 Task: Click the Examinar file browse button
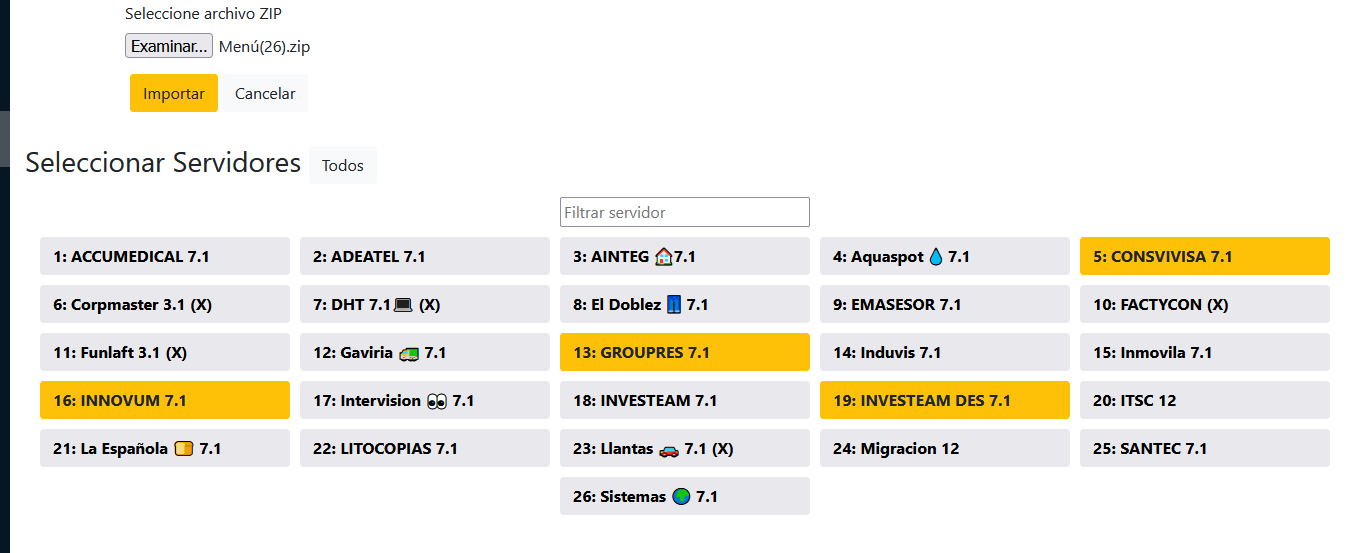(168, 46)
